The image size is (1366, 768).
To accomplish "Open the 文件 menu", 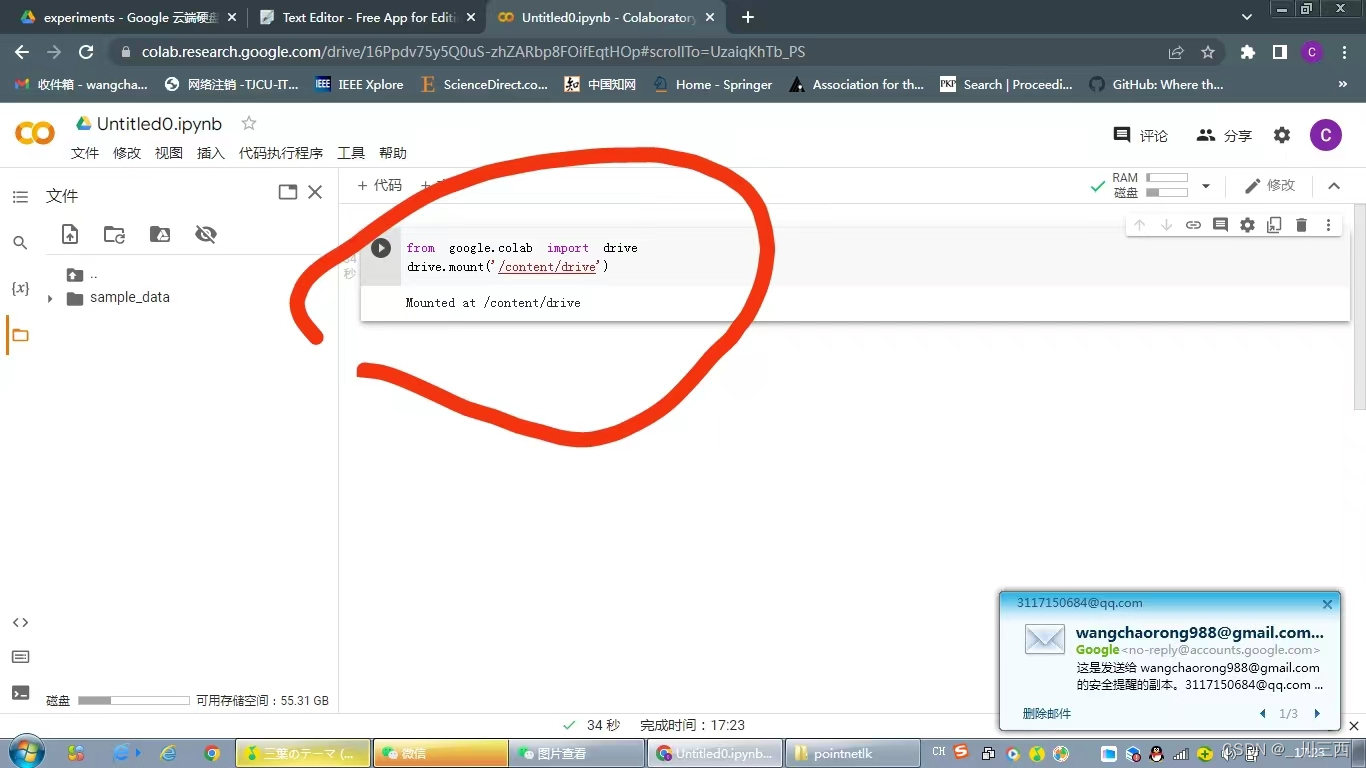I will point(85,153).
